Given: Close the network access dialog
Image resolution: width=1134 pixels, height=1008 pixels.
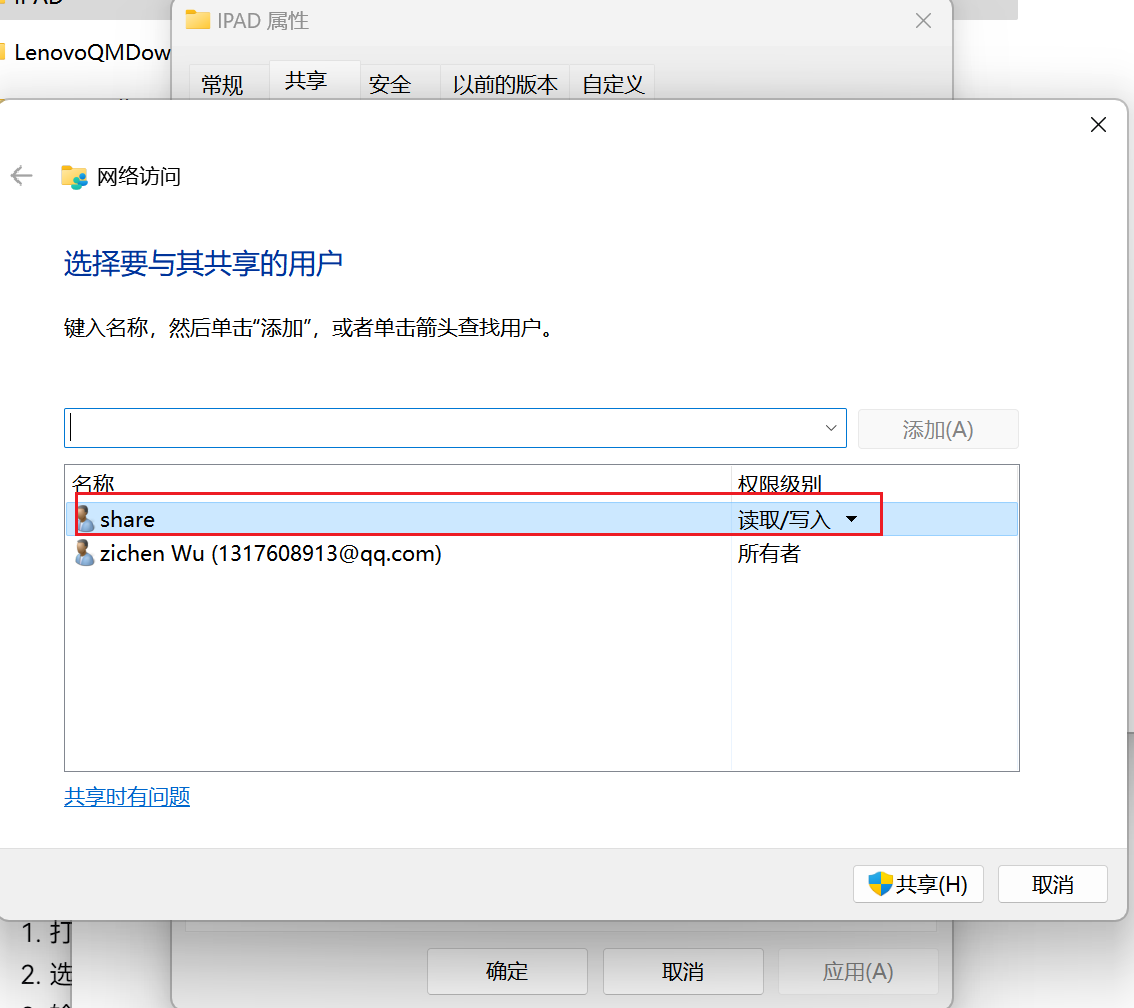Looking at the screenshot, I should (1098, 125).
